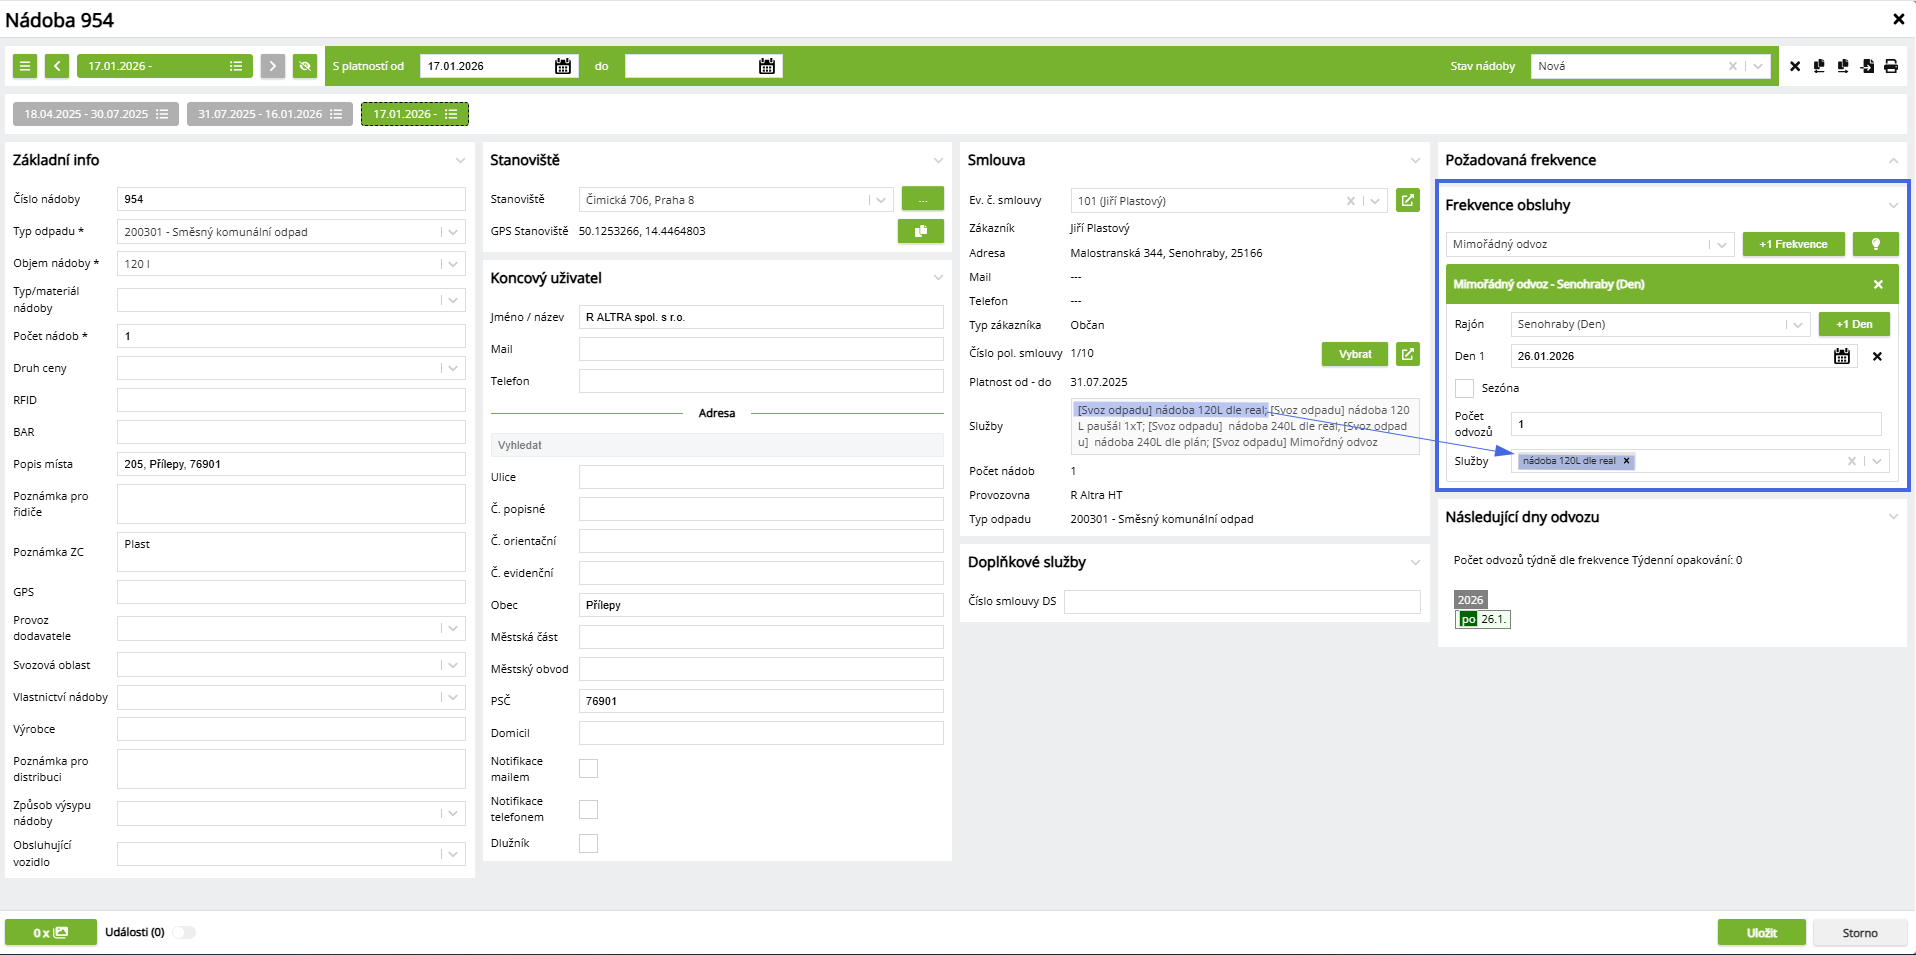1916x955 pixels.
Task: Click the +1 Den button
Action: [x=1854, y=324]
